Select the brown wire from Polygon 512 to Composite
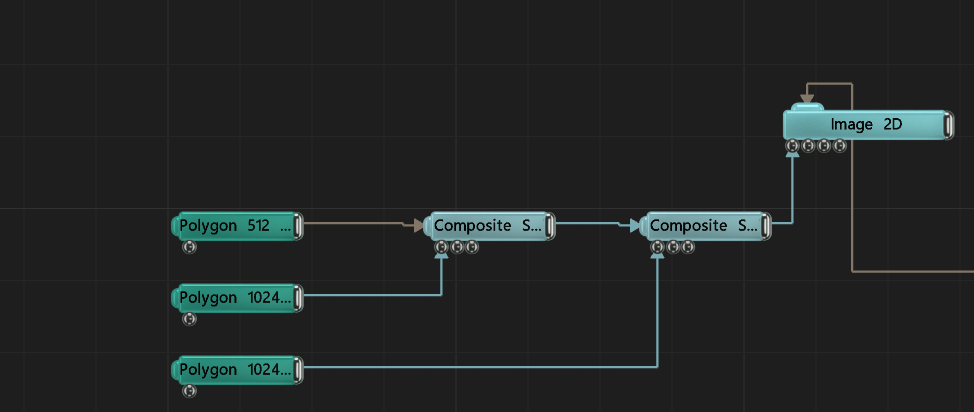Screen dimensions: 974x412 [354, 222]
